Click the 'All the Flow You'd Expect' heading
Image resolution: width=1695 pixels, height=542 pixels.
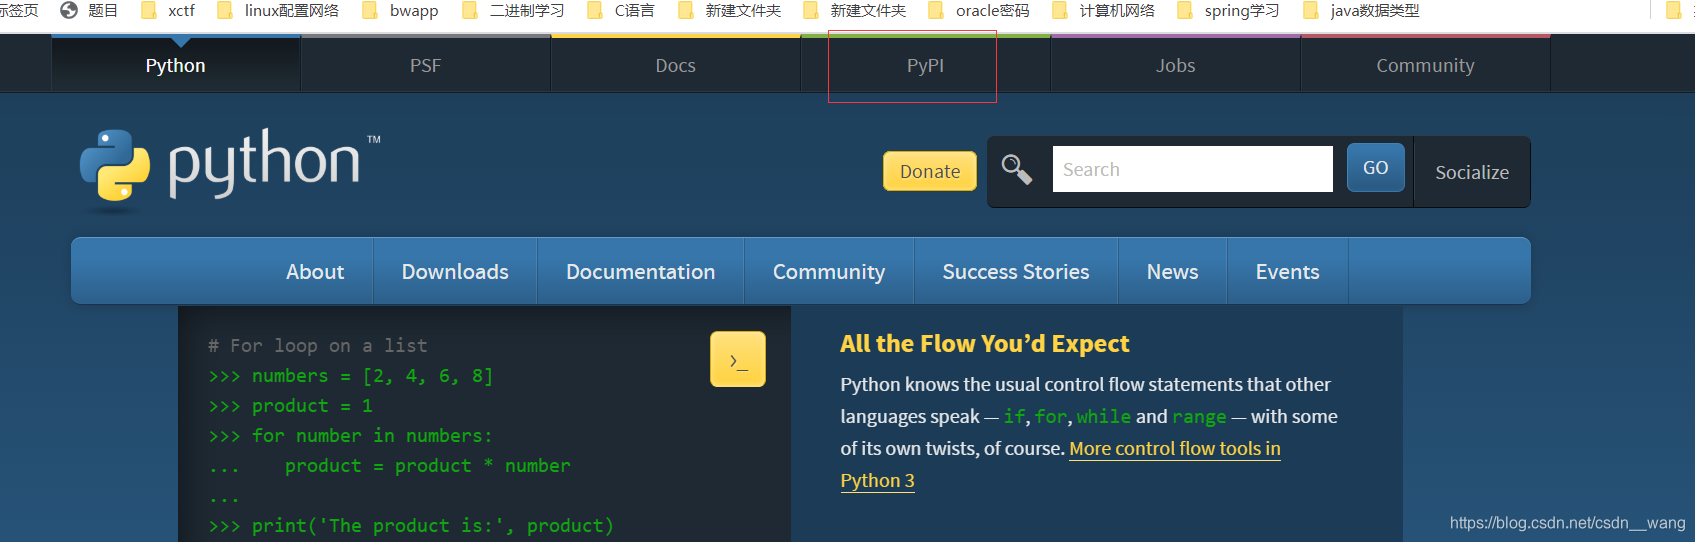[x=985, y=344]
